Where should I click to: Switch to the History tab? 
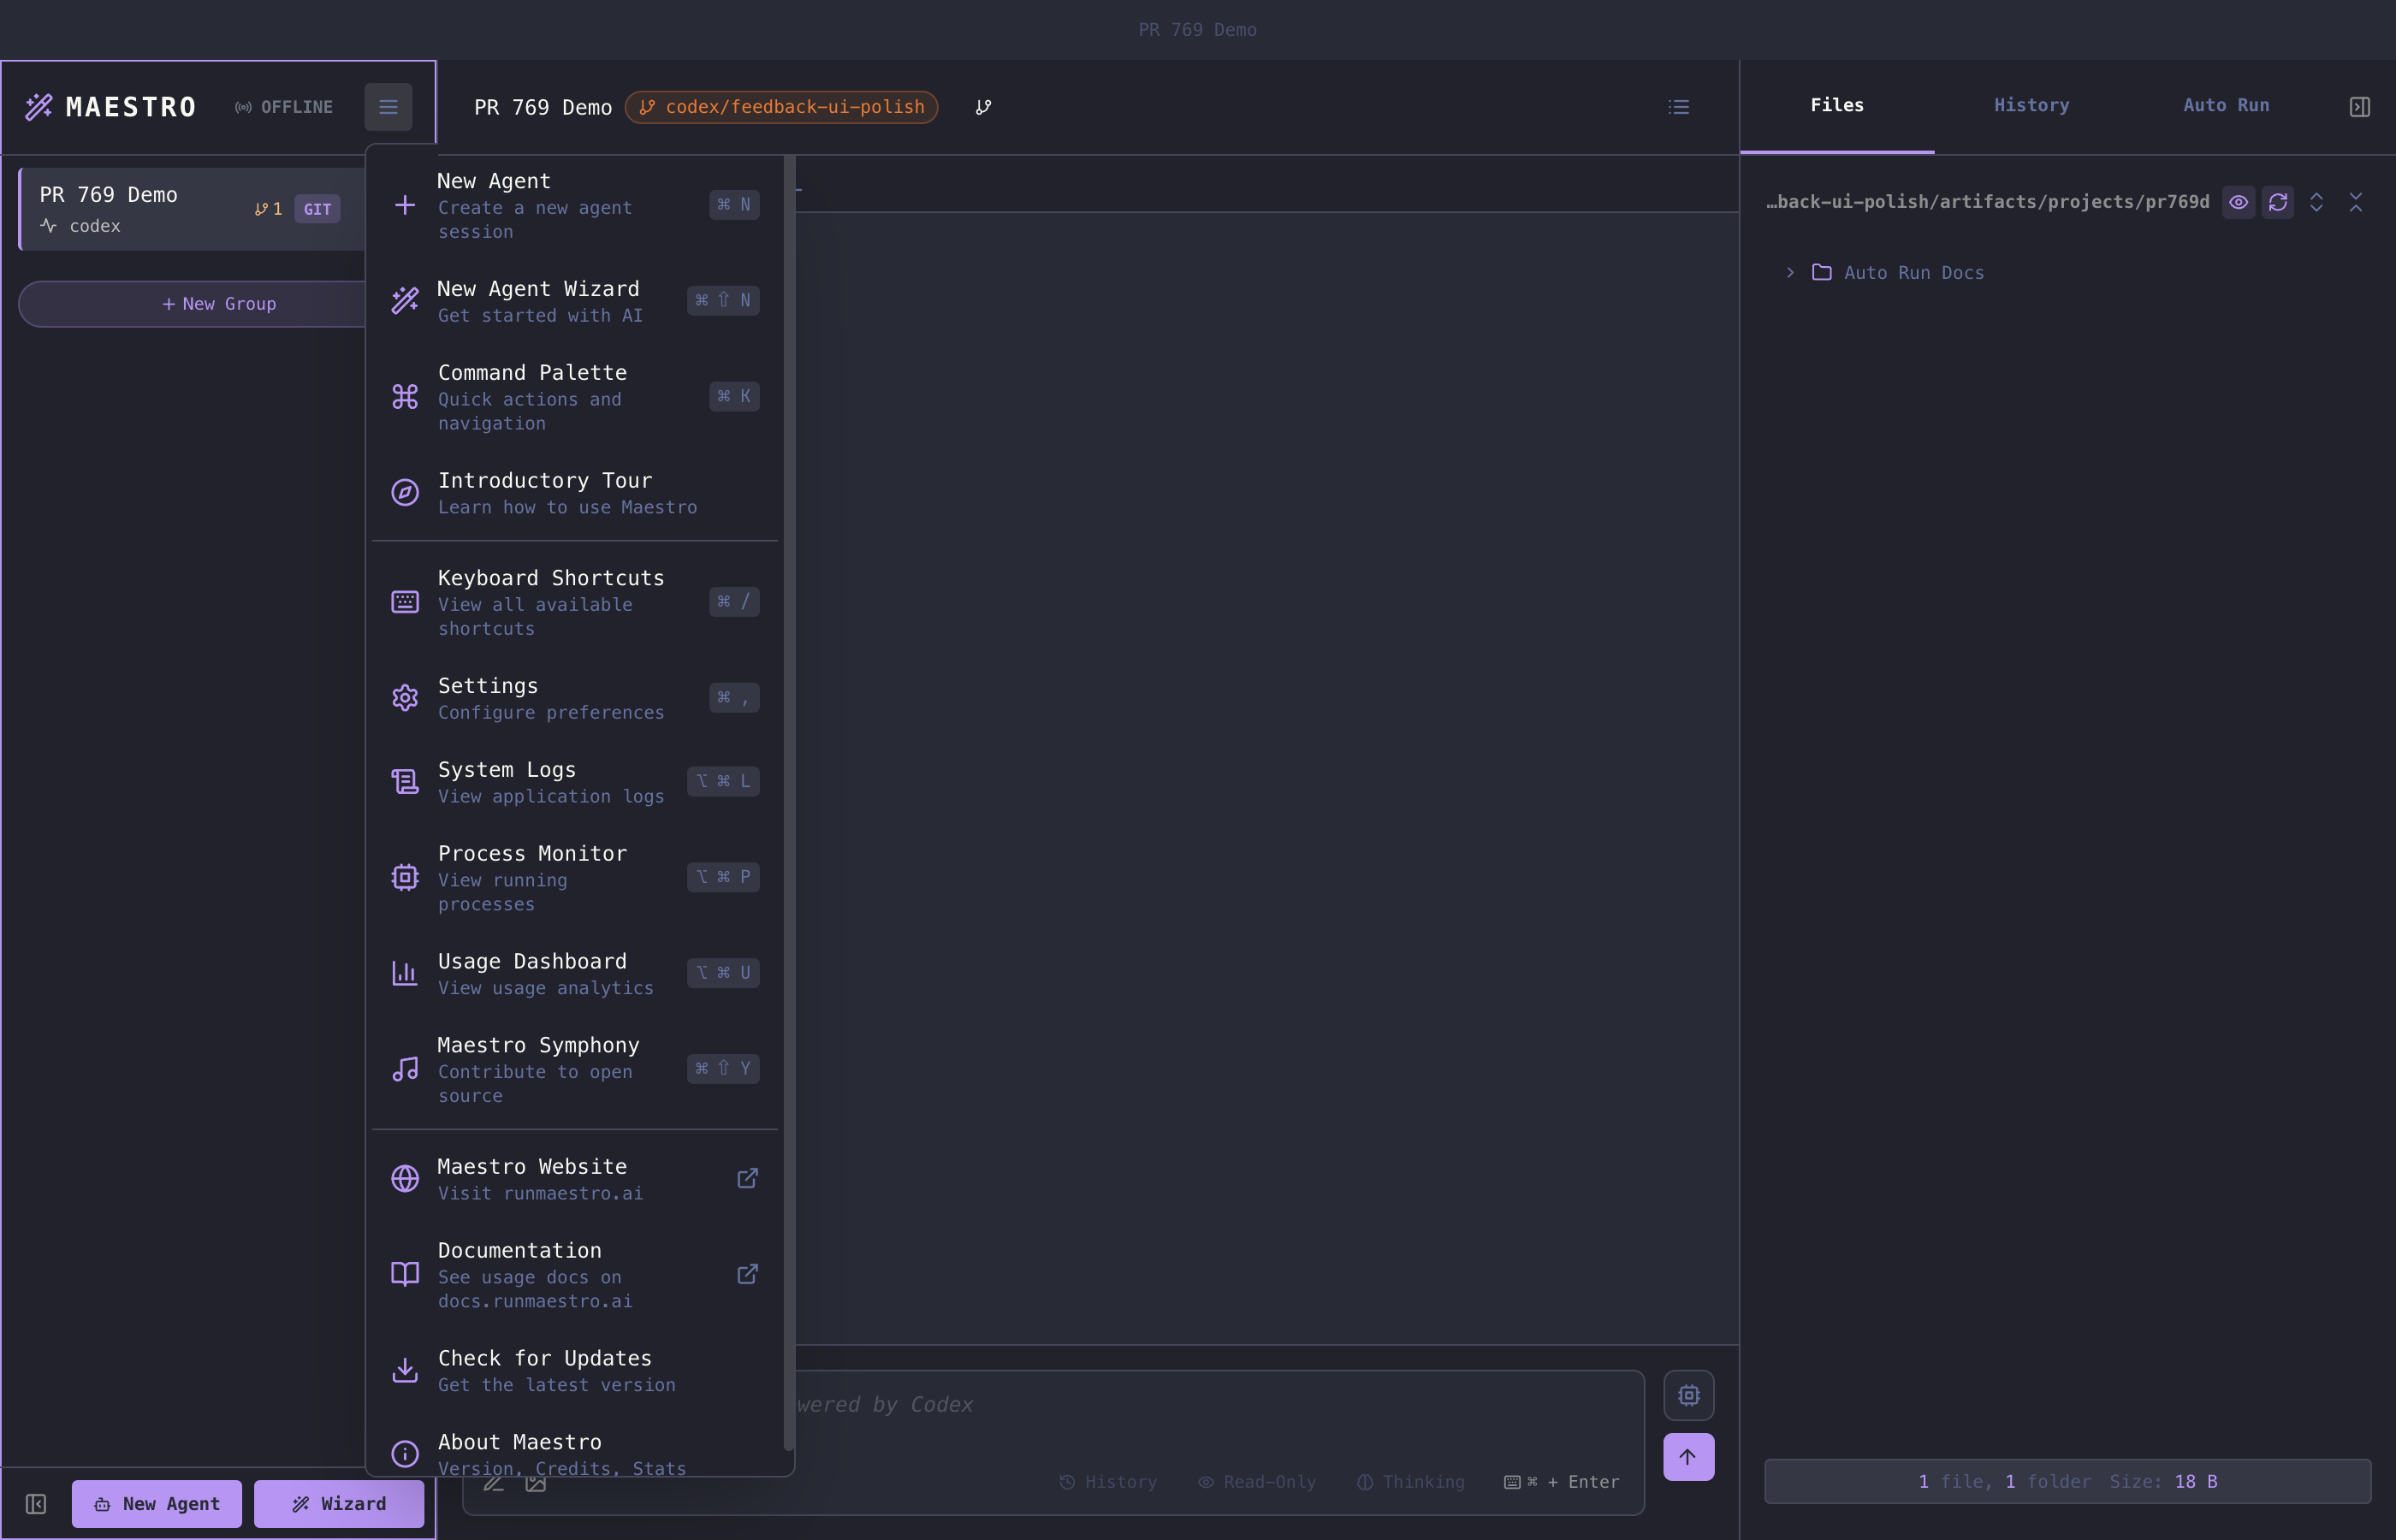click(2031, 106)
